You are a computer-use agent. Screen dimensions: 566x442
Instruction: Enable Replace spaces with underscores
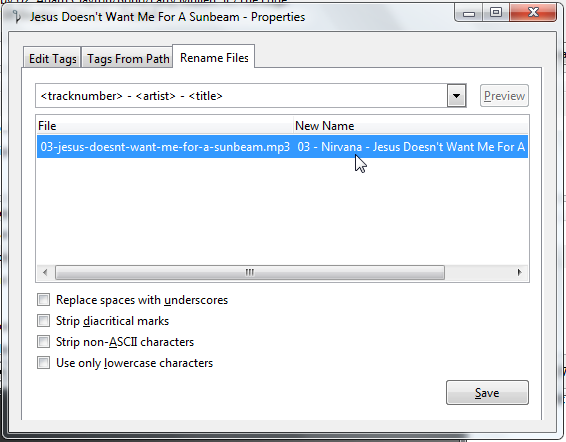coord(44,300)
